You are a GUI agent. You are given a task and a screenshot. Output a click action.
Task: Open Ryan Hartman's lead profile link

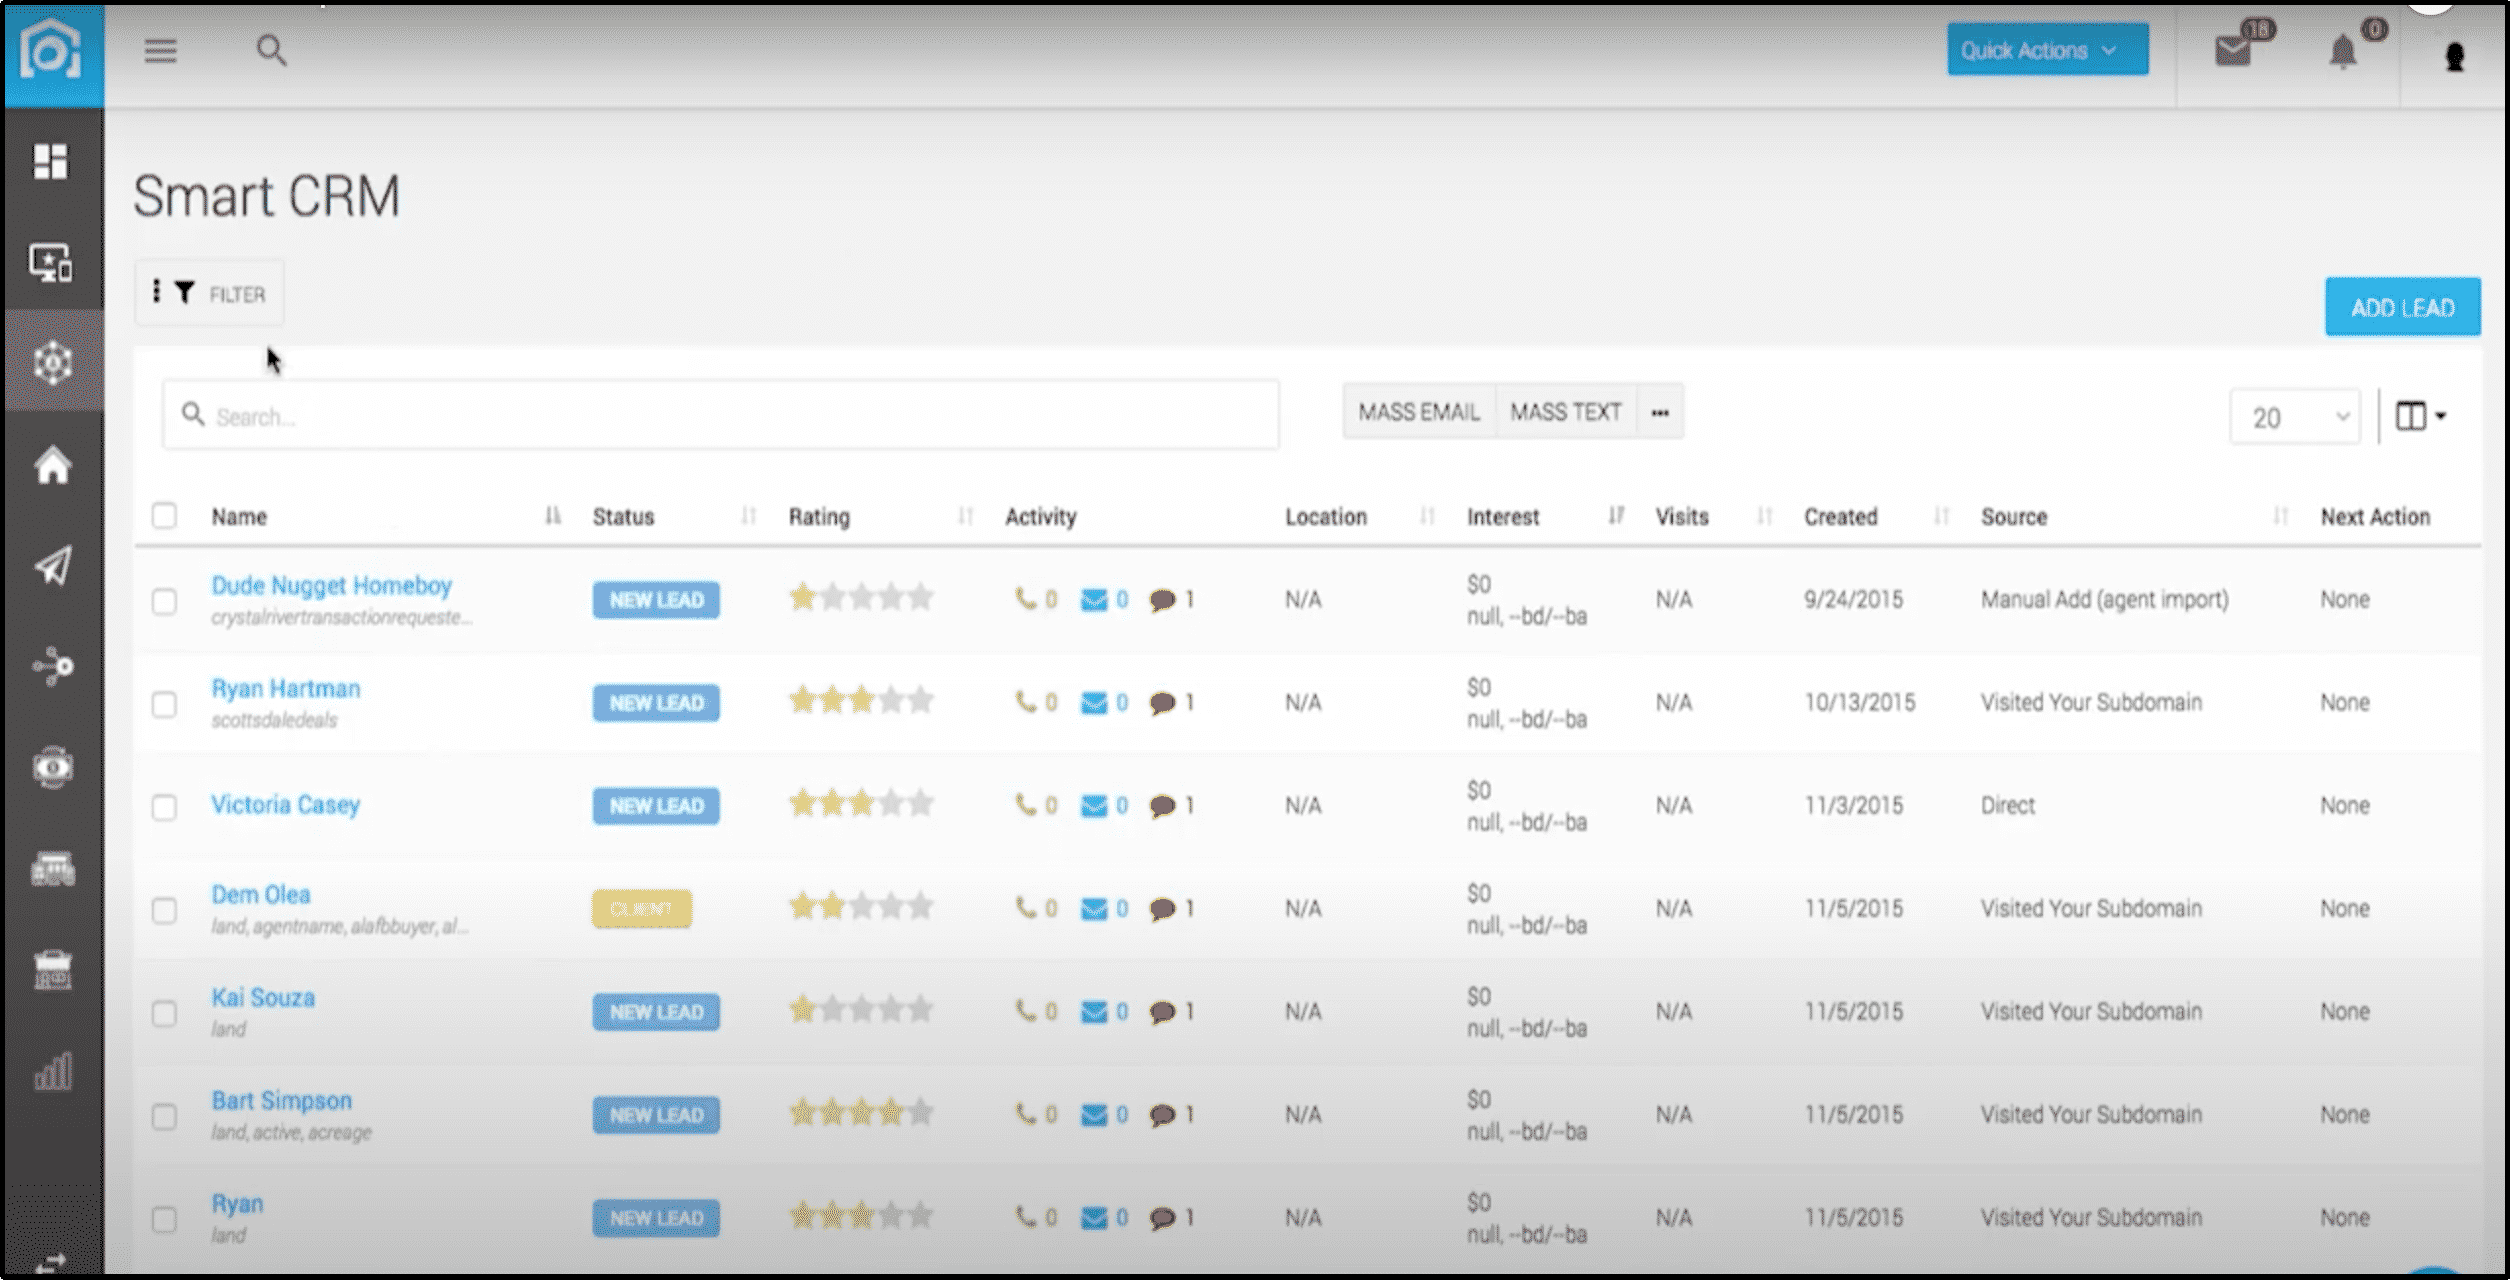(x=285, y=688)
